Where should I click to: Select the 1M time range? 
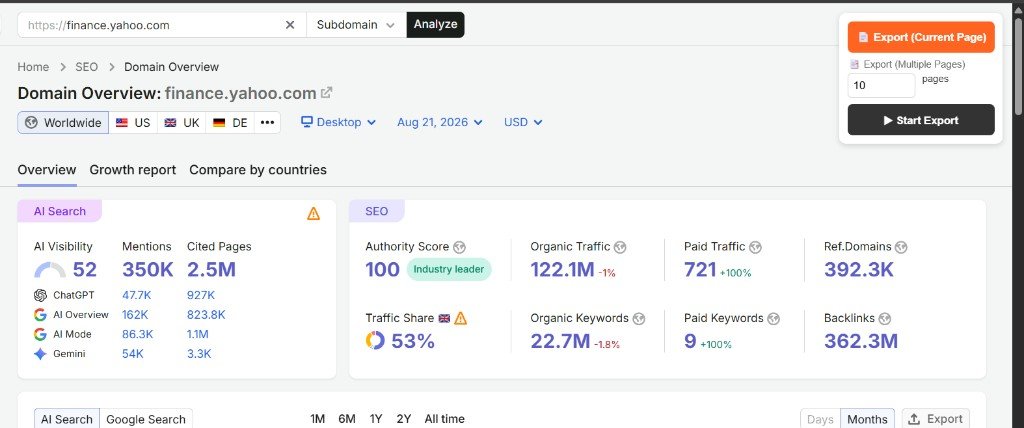point(317,419)
